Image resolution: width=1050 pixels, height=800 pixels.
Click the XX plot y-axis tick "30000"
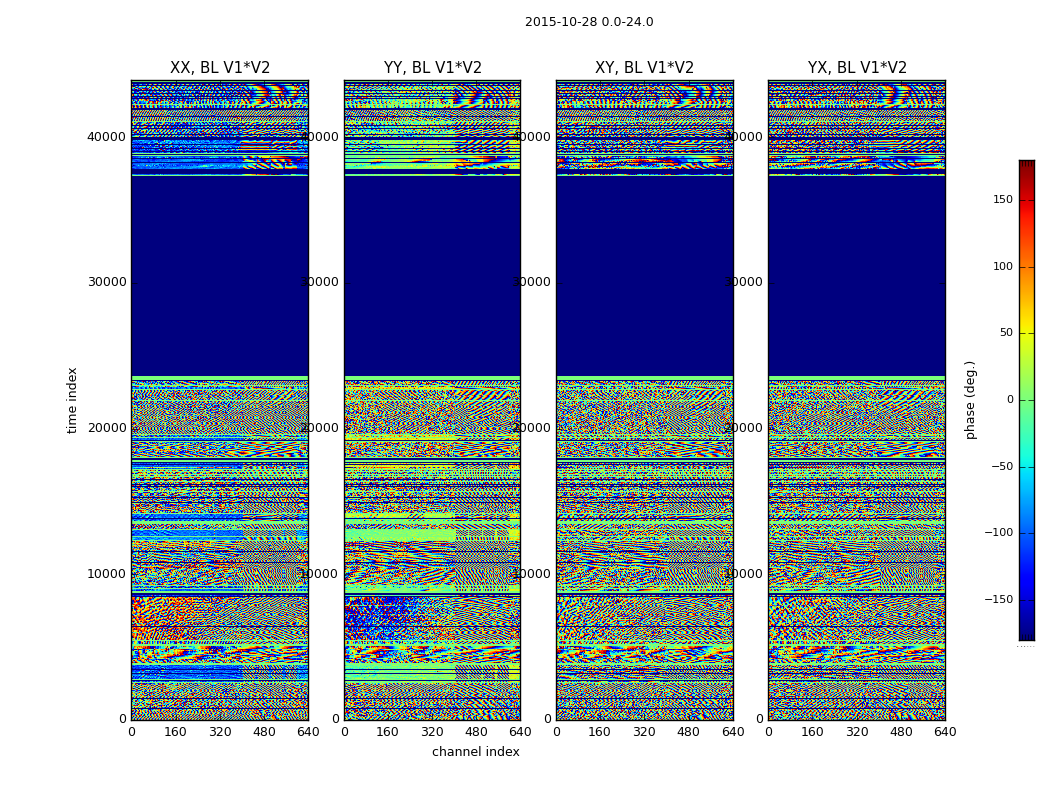pos(106,282)
